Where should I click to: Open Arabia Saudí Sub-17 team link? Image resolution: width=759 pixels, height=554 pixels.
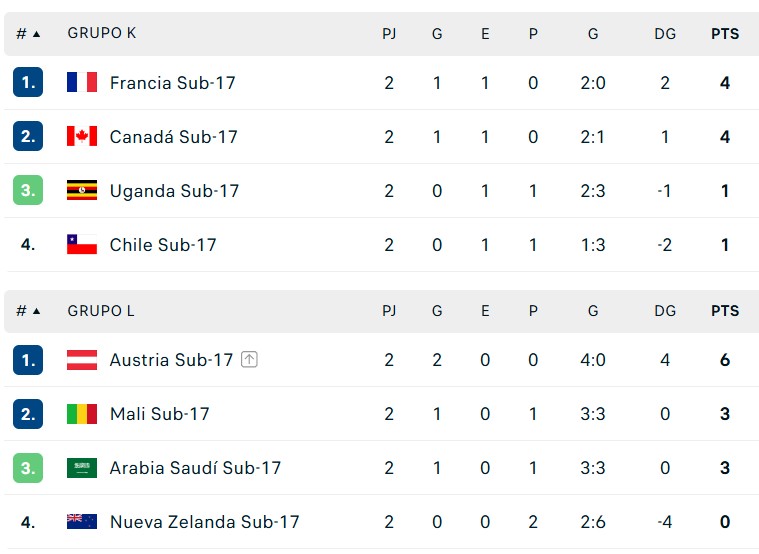195,468
